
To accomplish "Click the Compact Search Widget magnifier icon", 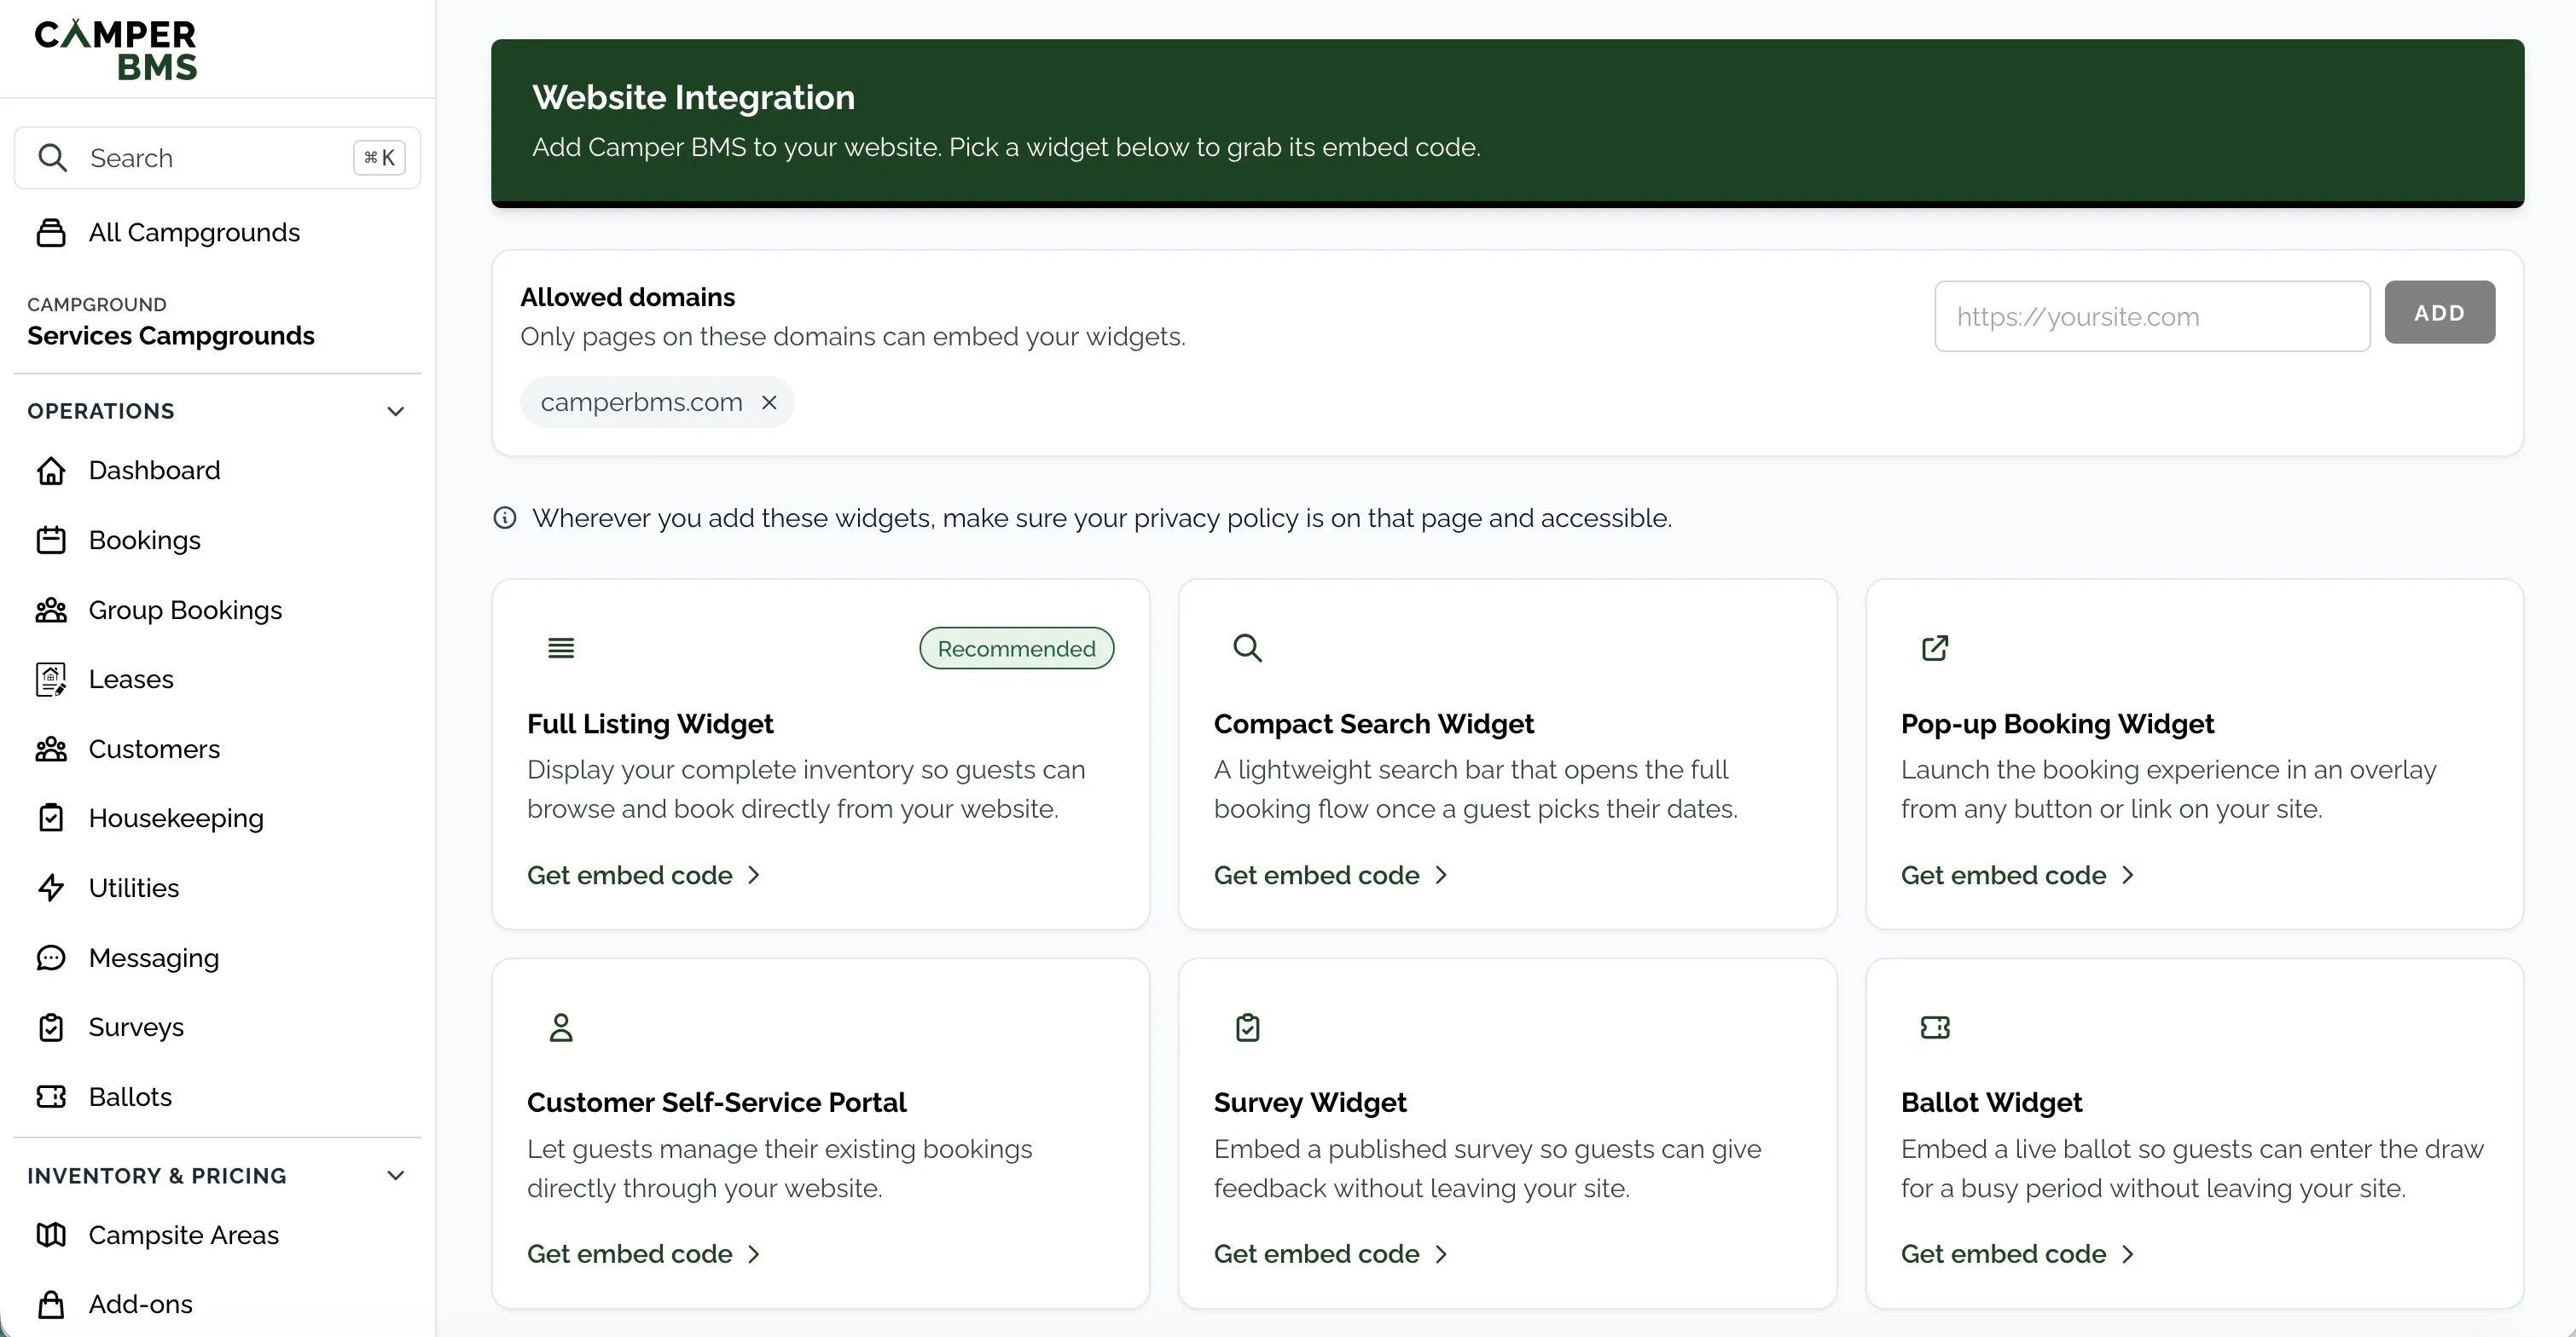I will coord(1247,648).
